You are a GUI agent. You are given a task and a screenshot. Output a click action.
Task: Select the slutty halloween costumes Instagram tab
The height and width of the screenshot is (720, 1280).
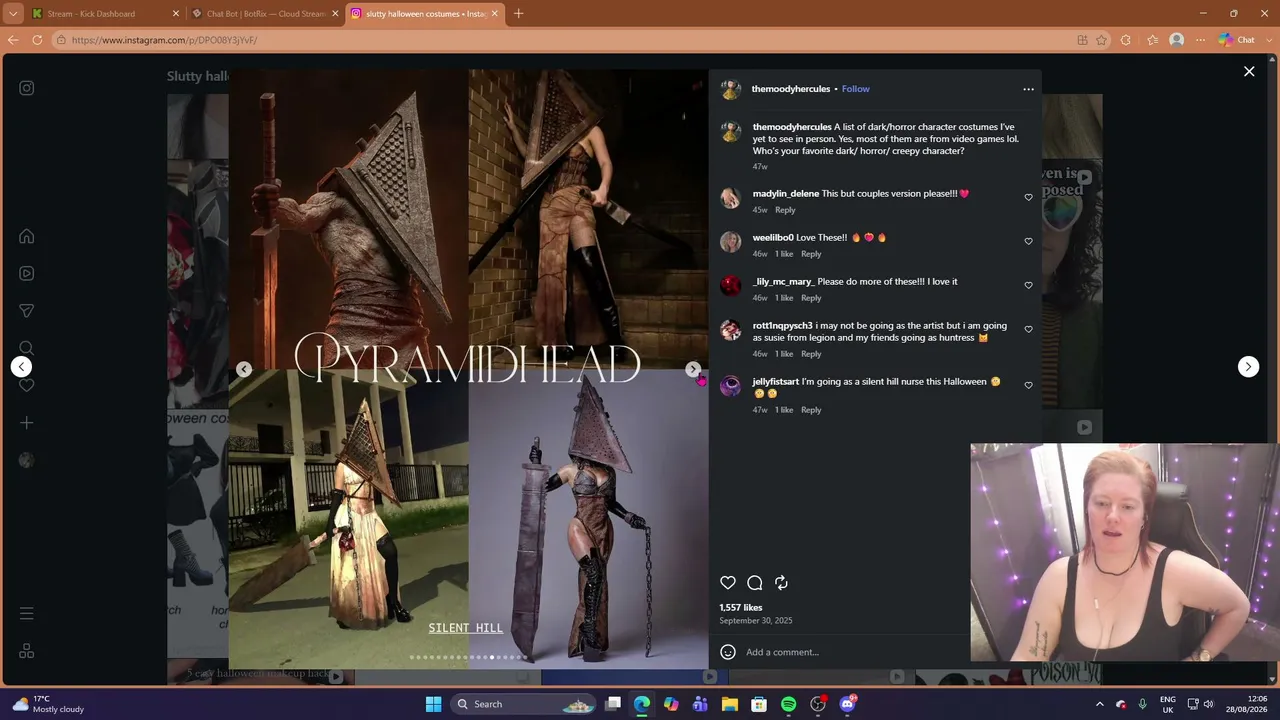coord(425,14)
